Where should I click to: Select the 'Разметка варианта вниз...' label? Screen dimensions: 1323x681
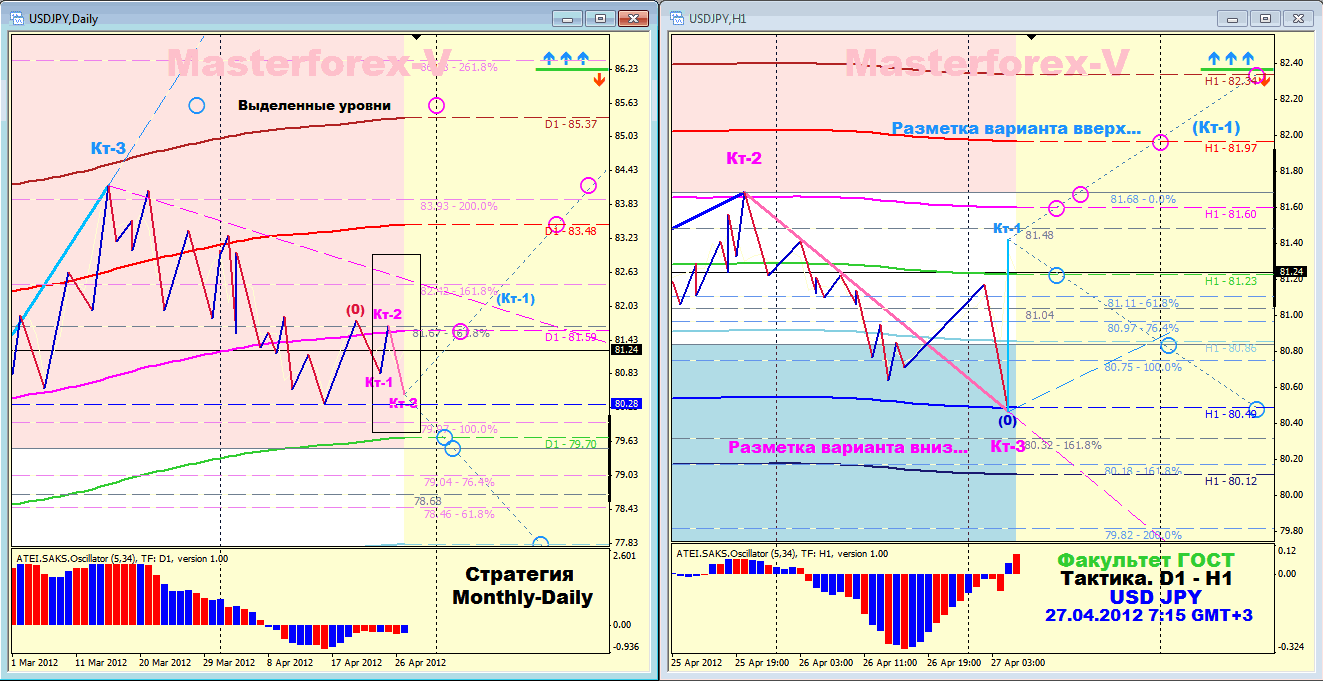tap(848, 448)
